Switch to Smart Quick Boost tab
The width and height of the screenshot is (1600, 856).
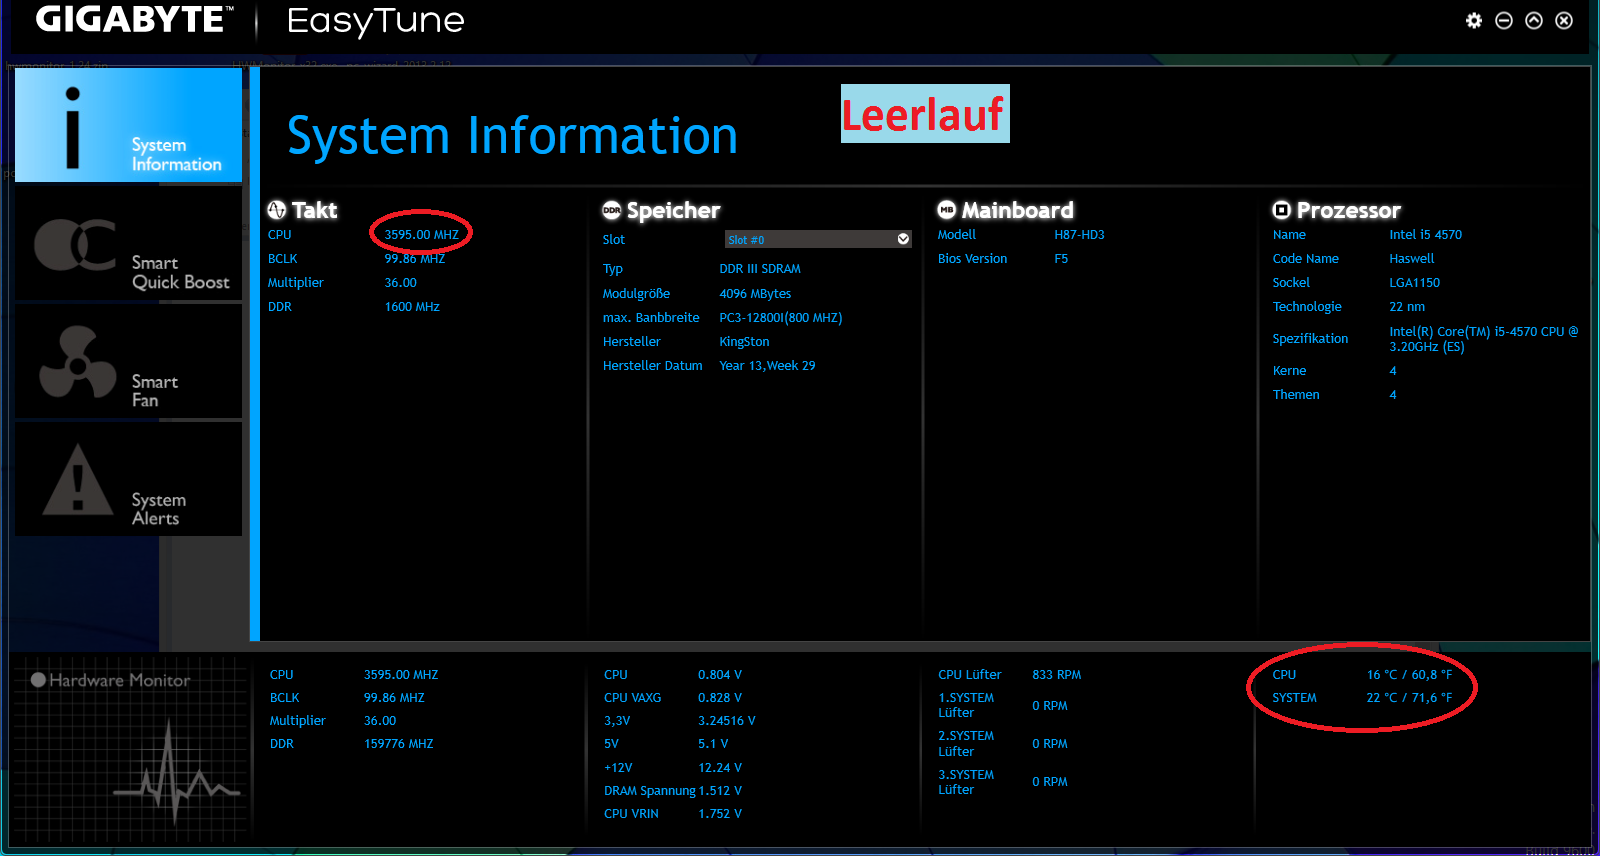pyautogui.click(x=128, y=244)
